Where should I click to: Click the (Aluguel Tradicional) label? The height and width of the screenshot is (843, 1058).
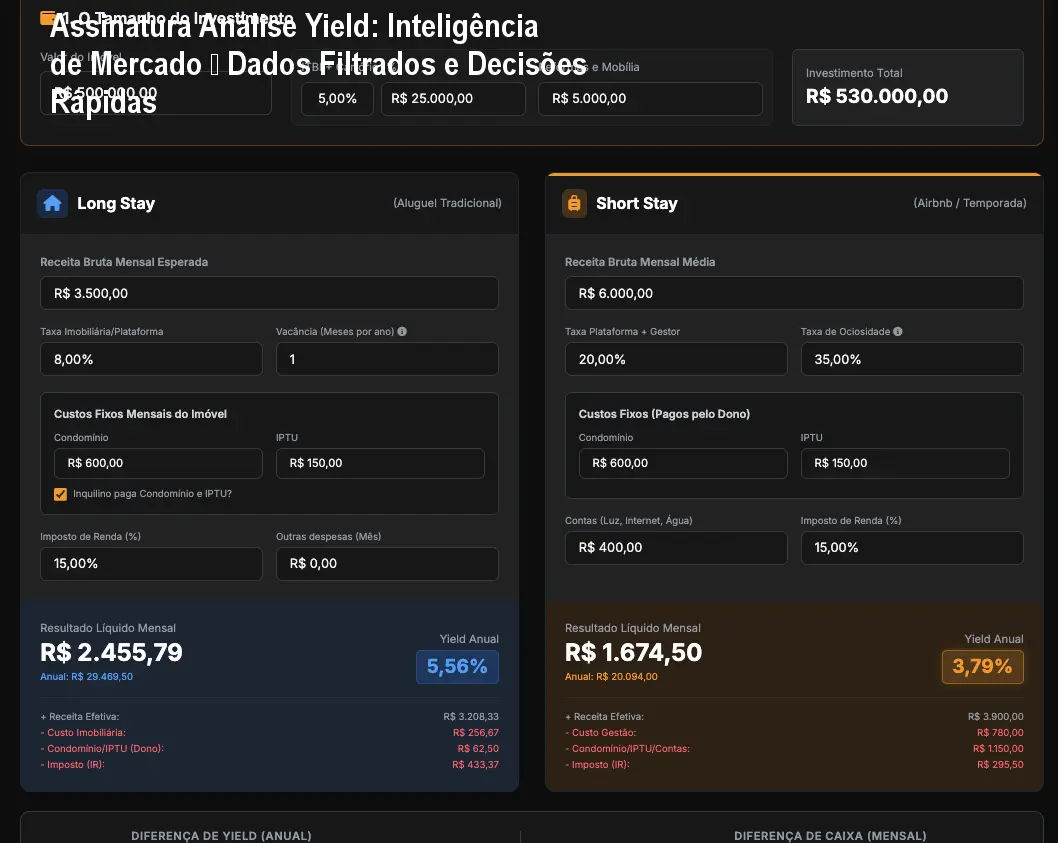(447, 203)
